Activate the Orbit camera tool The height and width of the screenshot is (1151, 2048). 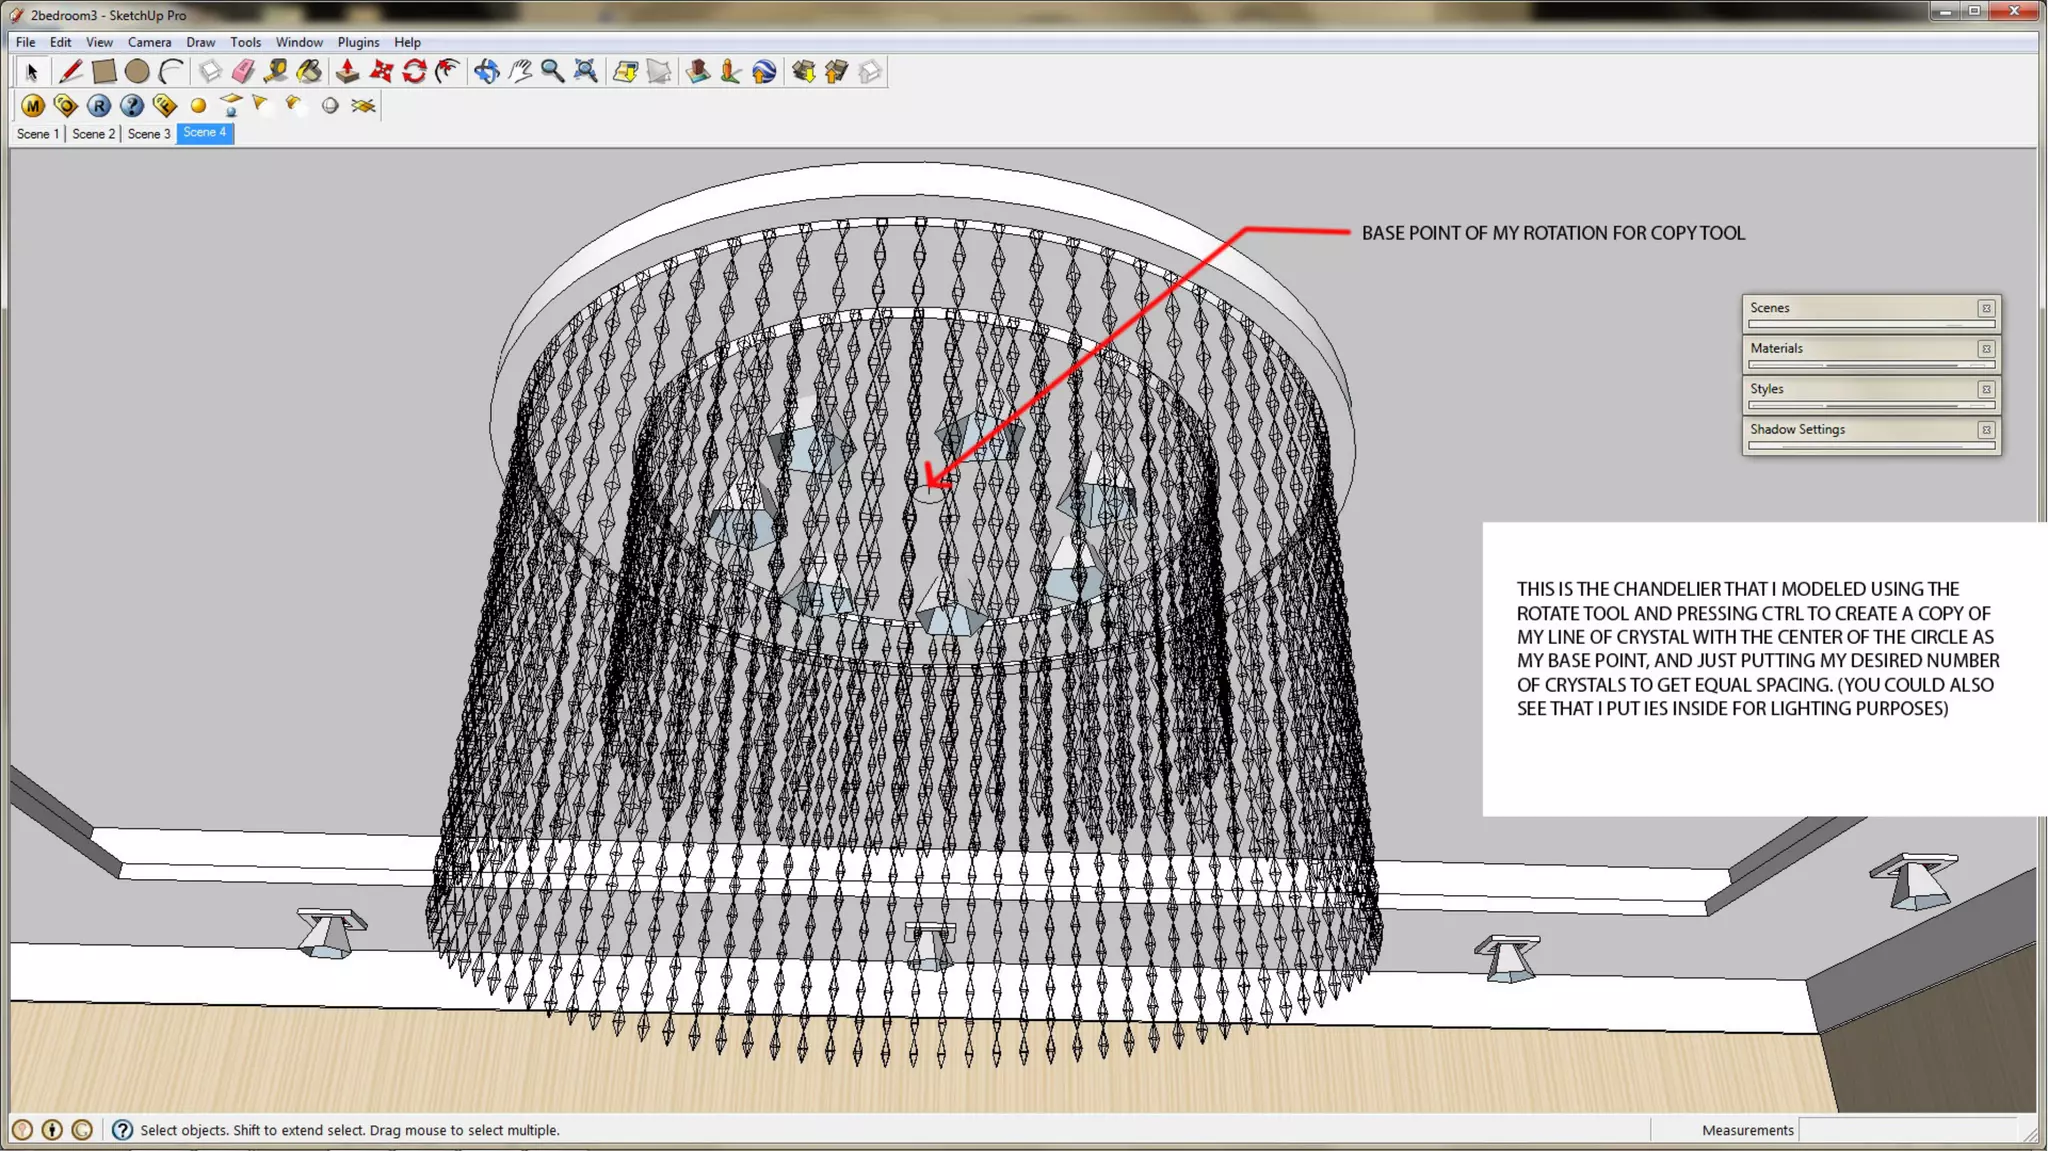pos(487,71)
